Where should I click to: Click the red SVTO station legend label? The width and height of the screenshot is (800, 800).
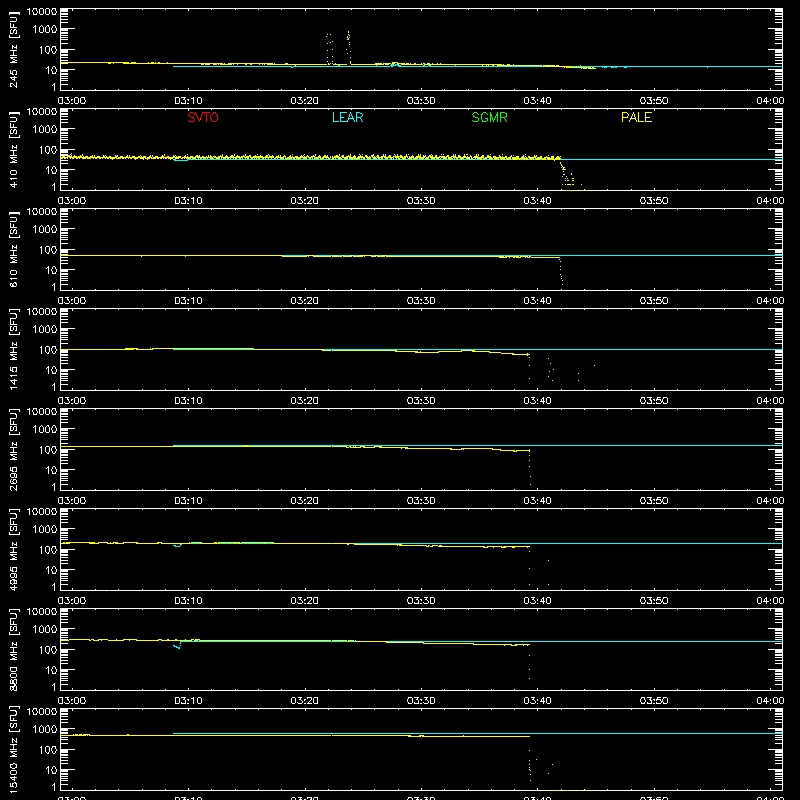[x=203, y=117]
